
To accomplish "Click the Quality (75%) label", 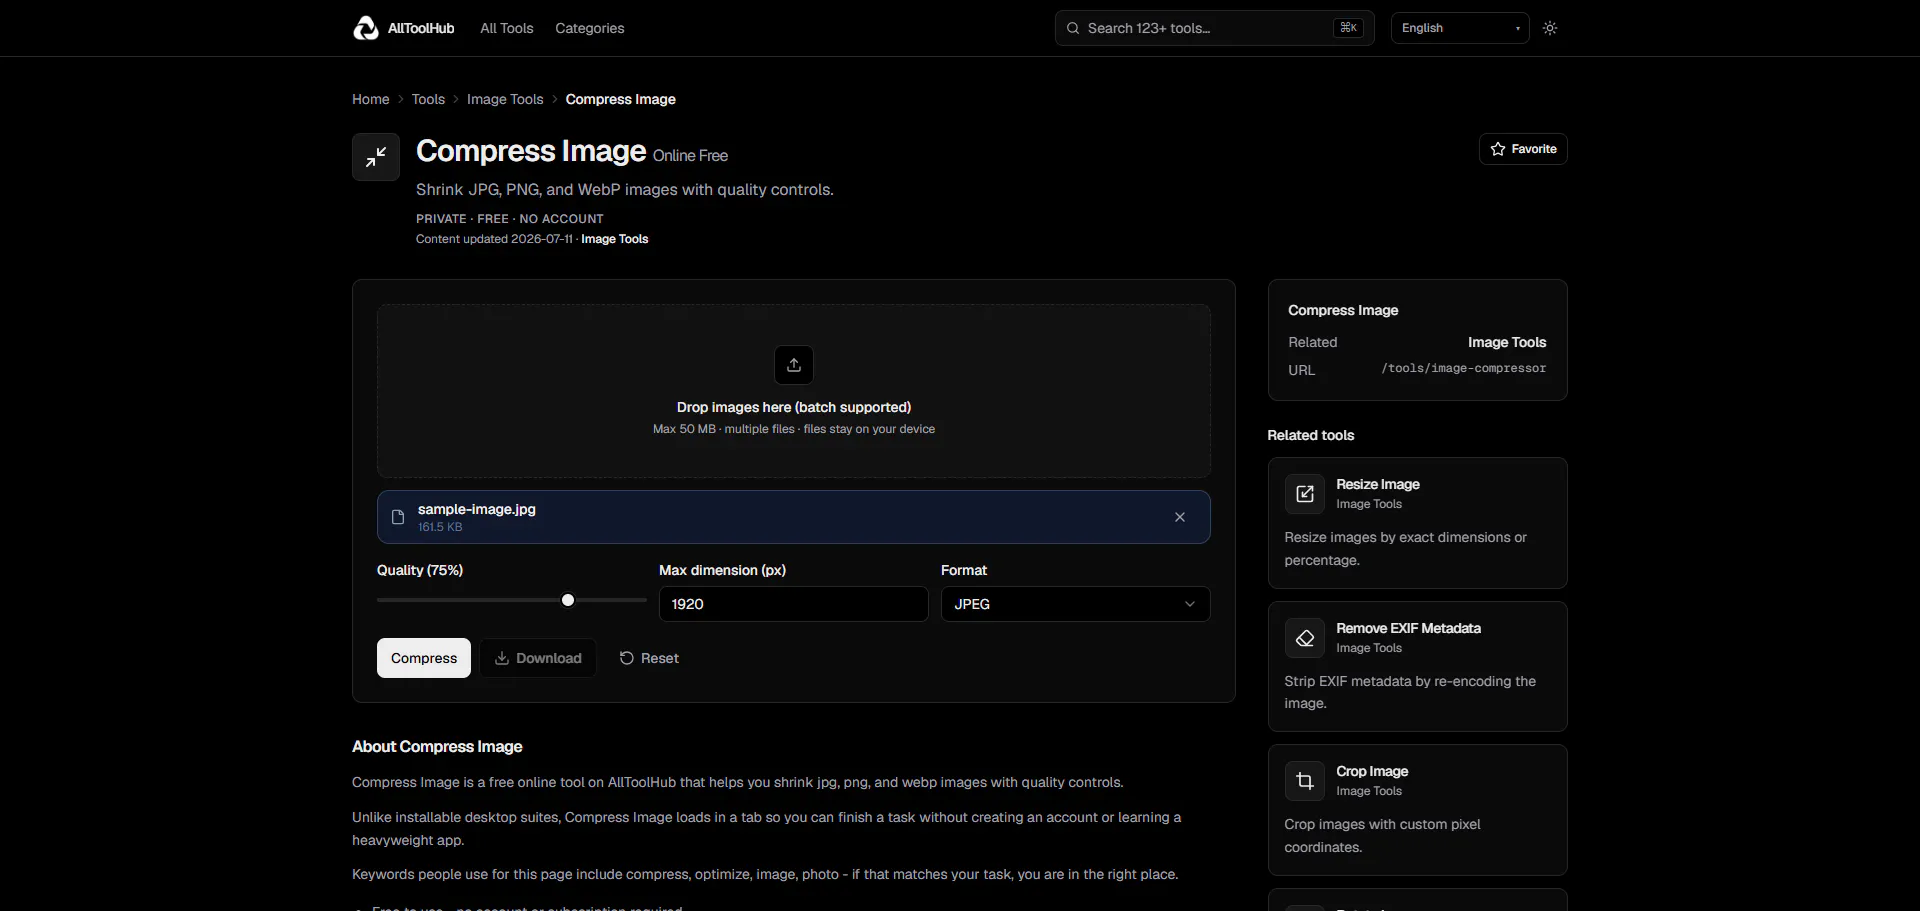I will (420, 570).
